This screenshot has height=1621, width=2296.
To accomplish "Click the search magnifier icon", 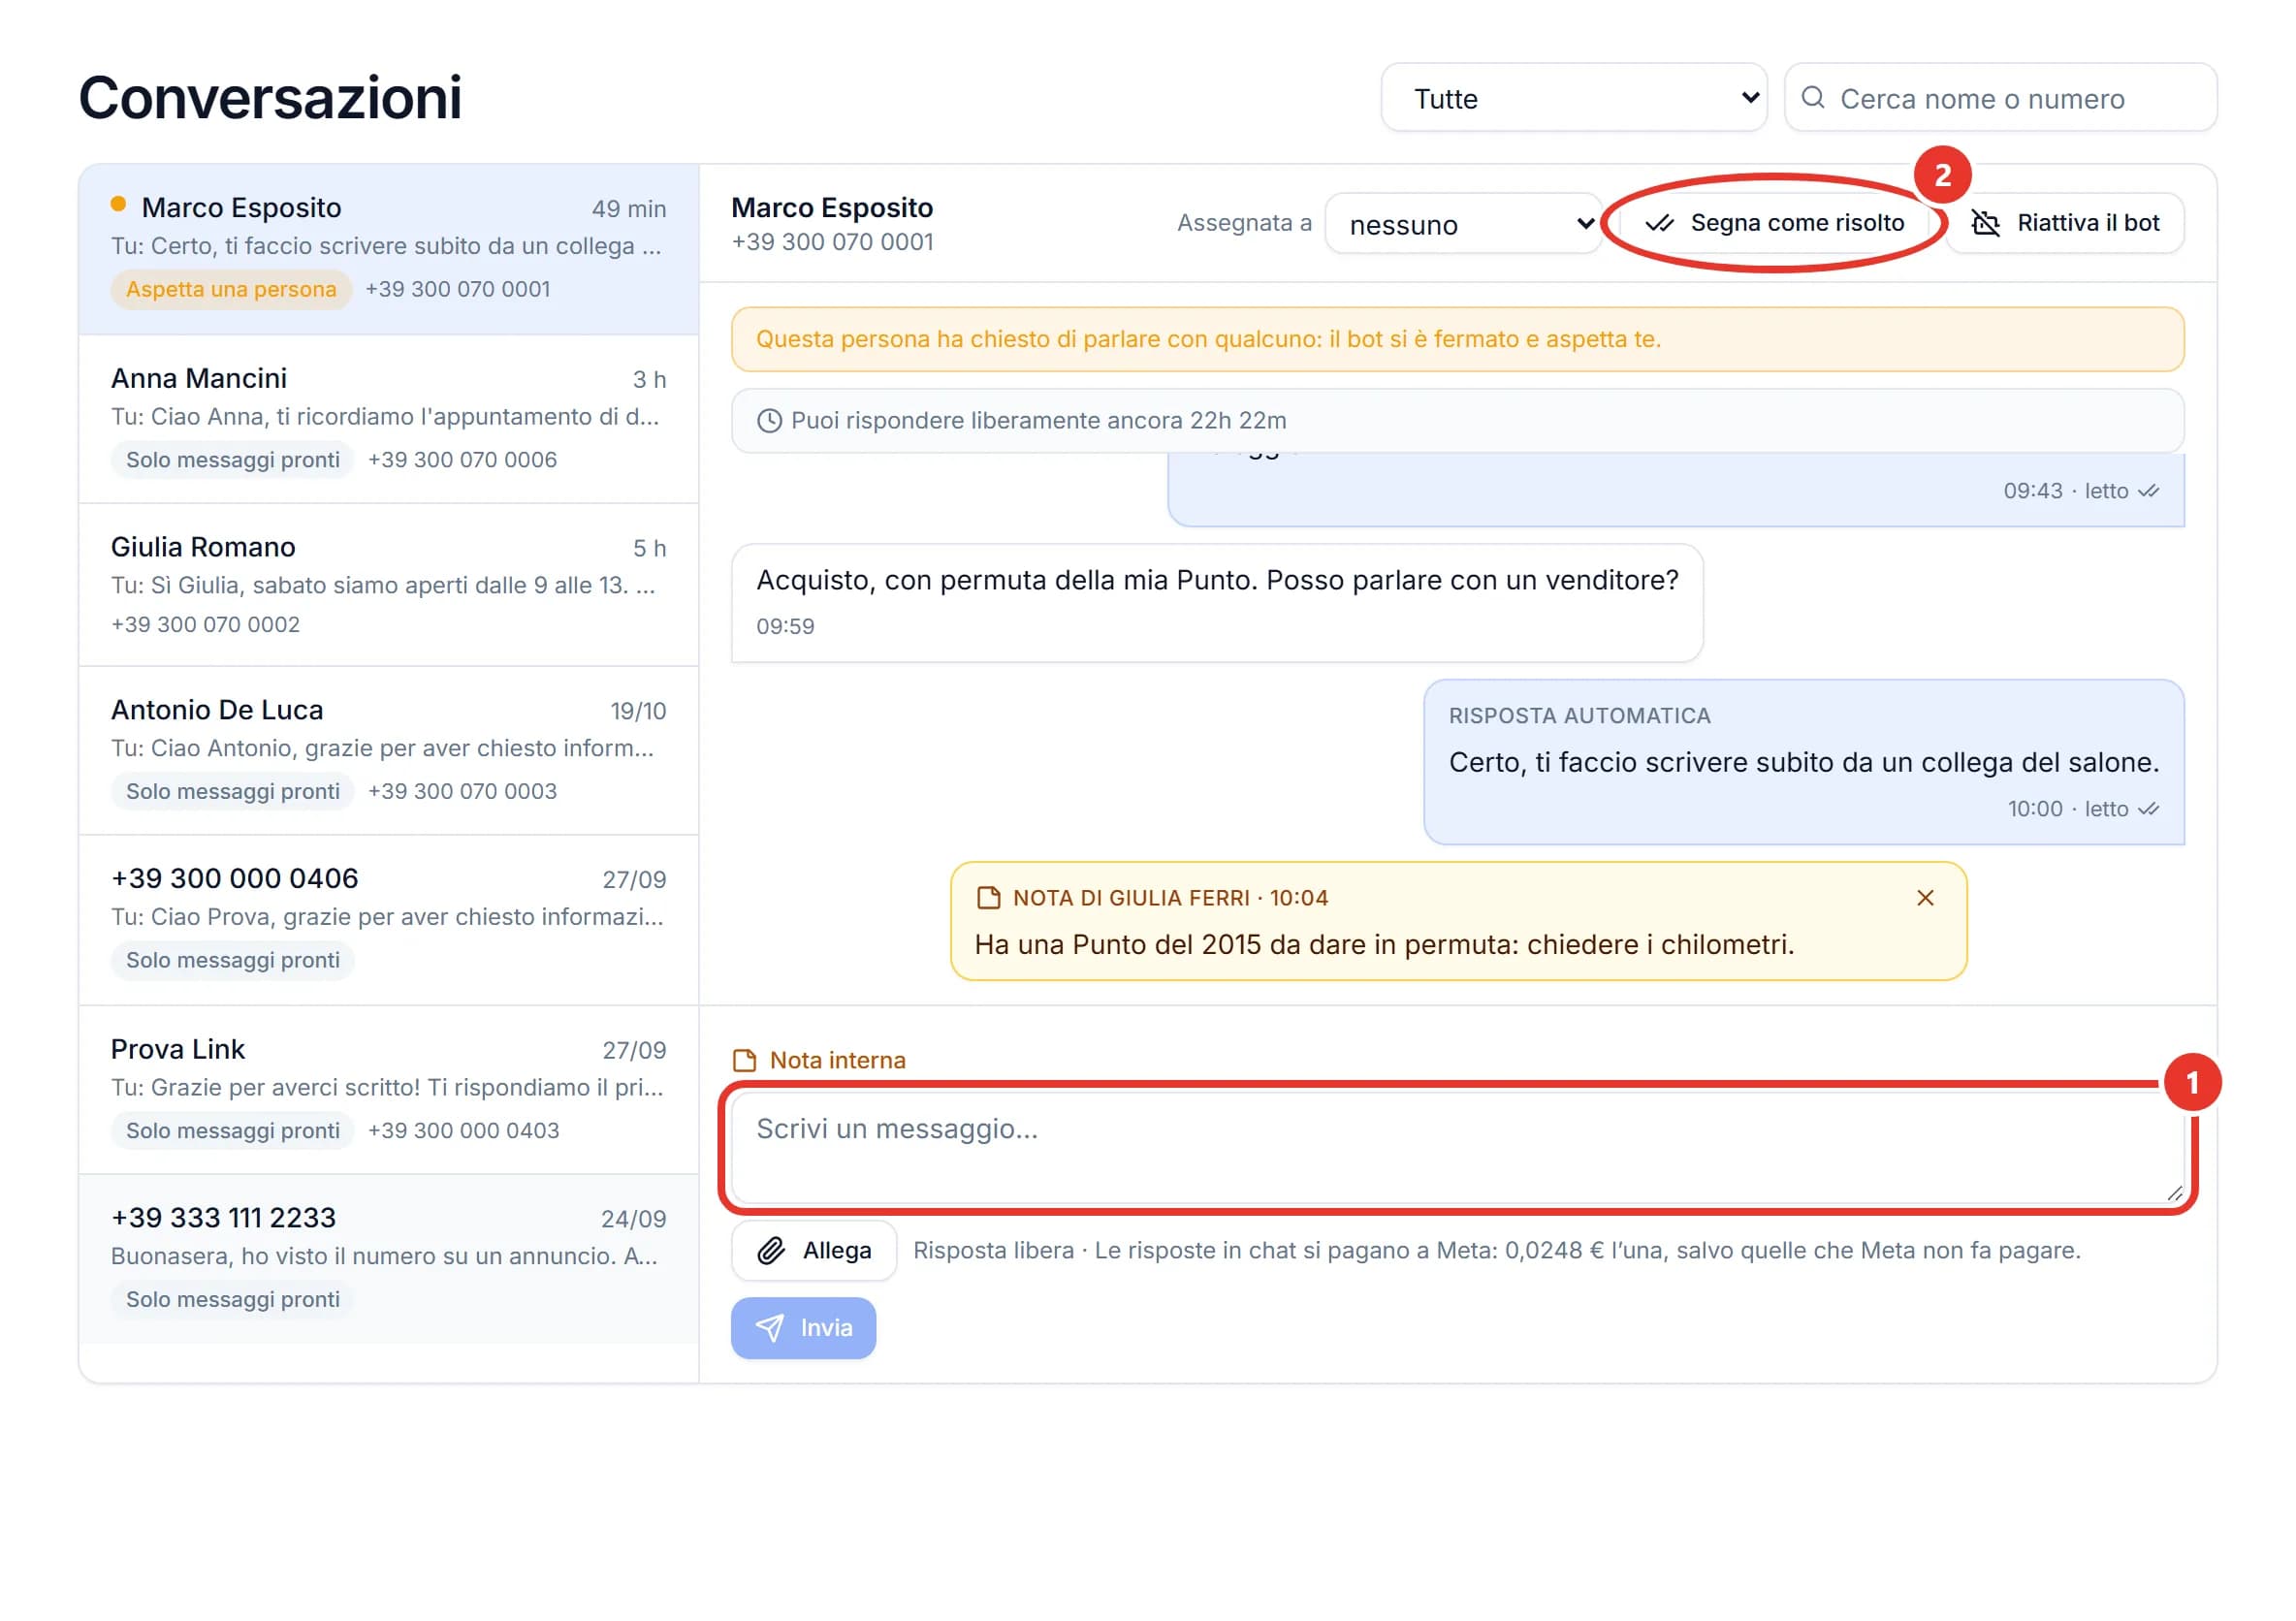I will 1812,97.
